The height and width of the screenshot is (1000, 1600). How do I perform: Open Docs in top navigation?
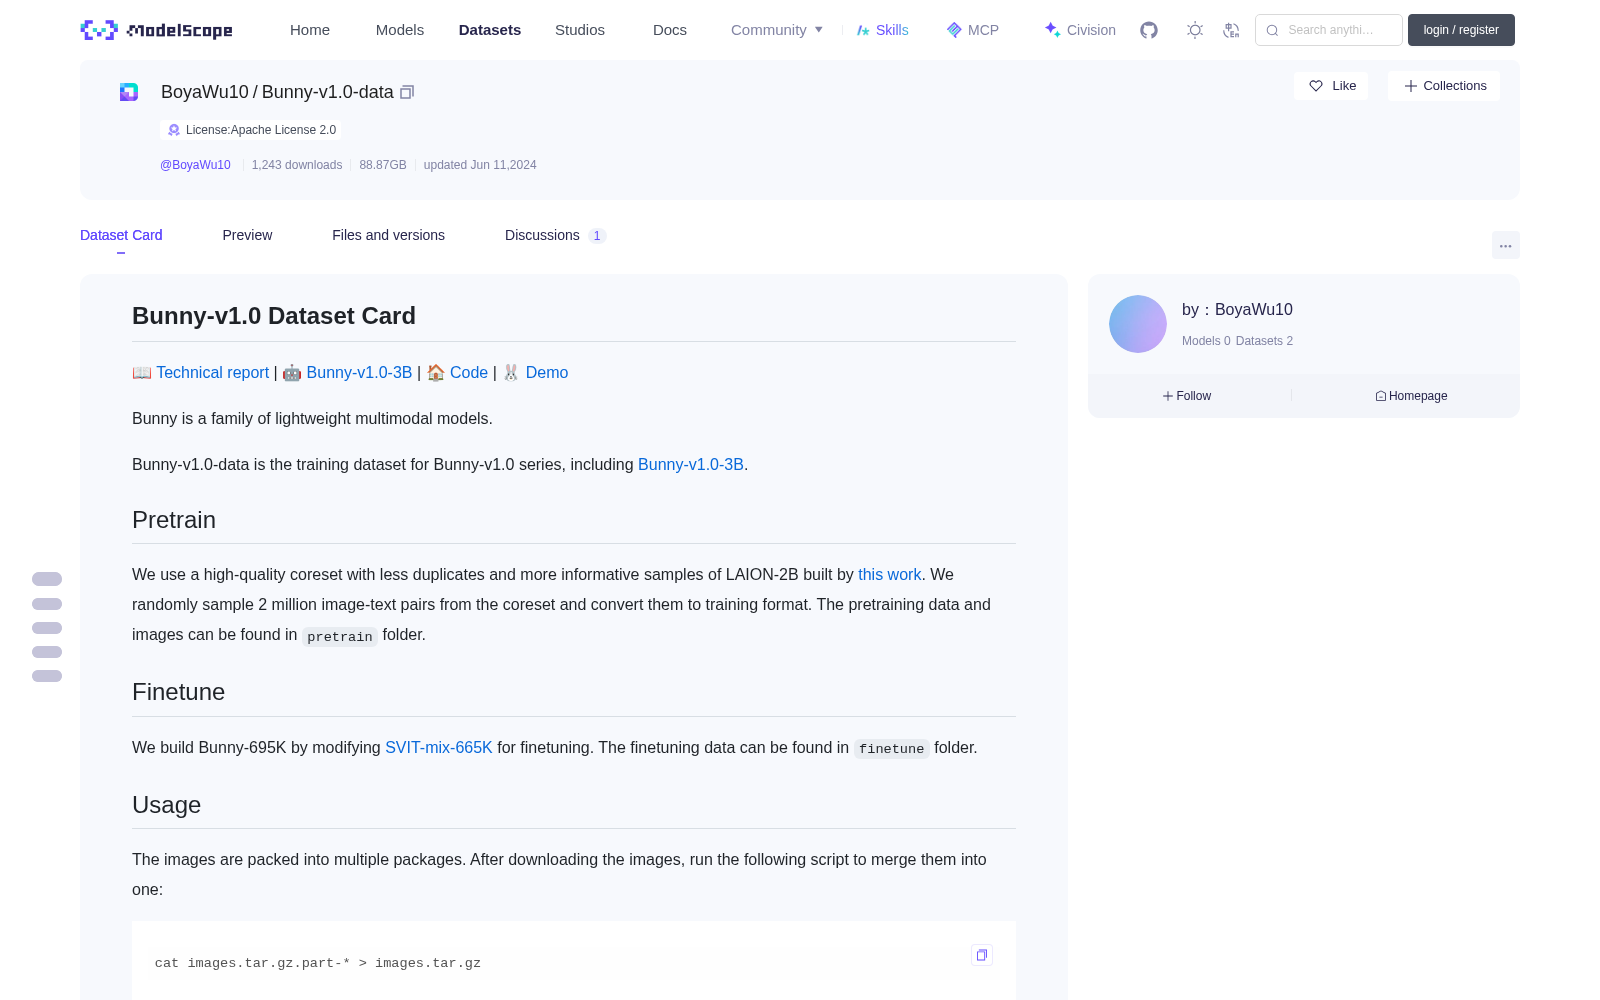click(670, 30)
